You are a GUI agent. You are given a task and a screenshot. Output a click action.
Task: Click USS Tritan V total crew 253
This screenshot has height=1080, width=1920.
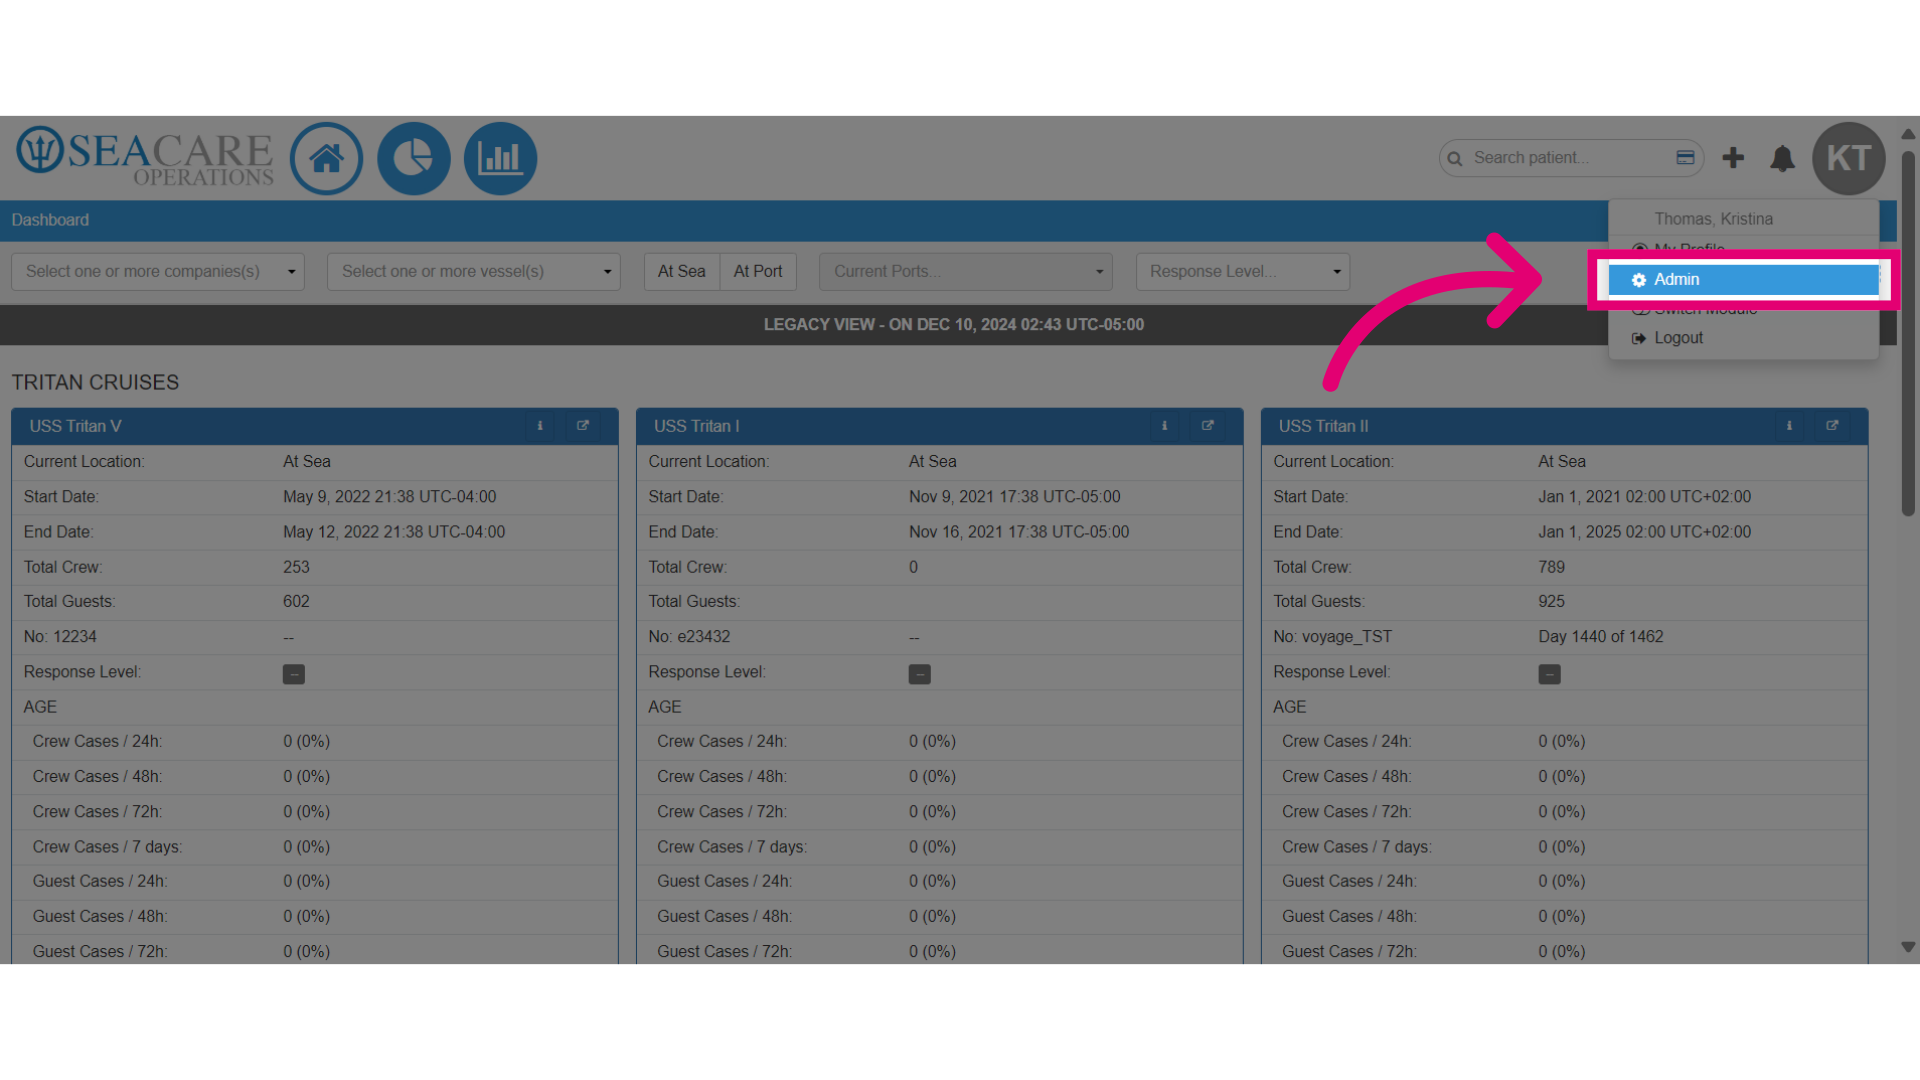pyautogui.click(x=296, y=567)
